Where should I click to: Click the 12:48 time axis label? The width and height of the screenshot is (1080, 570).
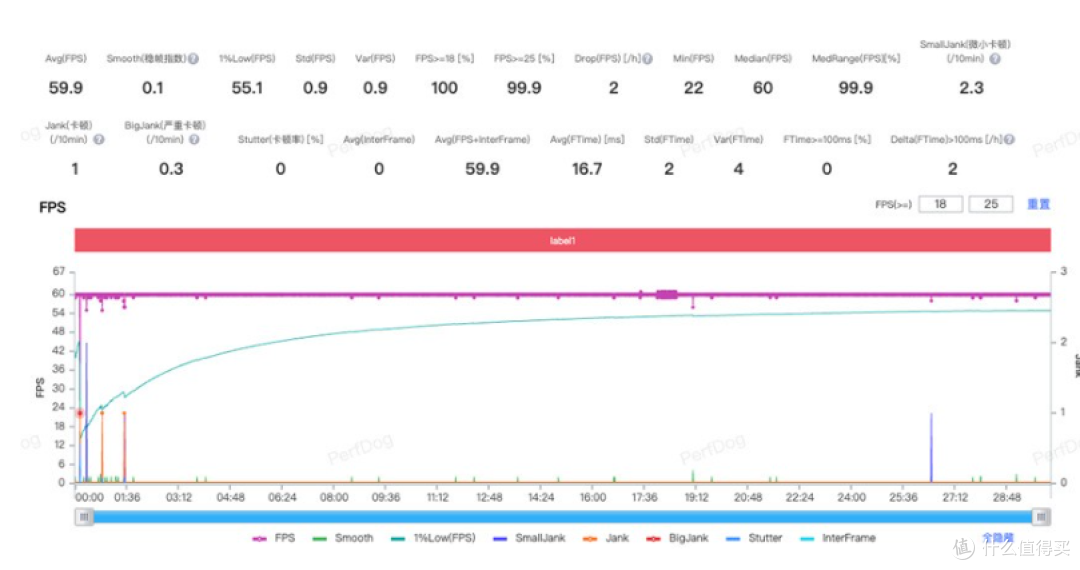tap(489, 497)
